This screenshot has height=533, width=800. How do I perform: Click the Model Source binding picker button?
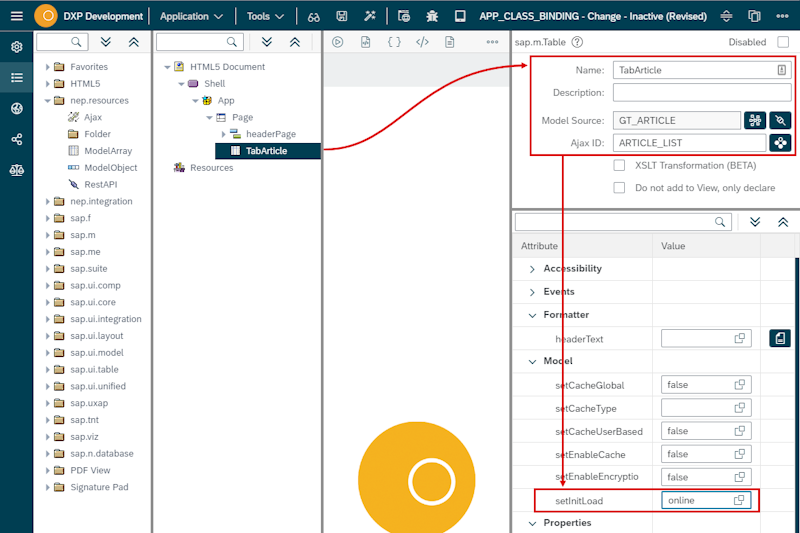pos(755,120)
